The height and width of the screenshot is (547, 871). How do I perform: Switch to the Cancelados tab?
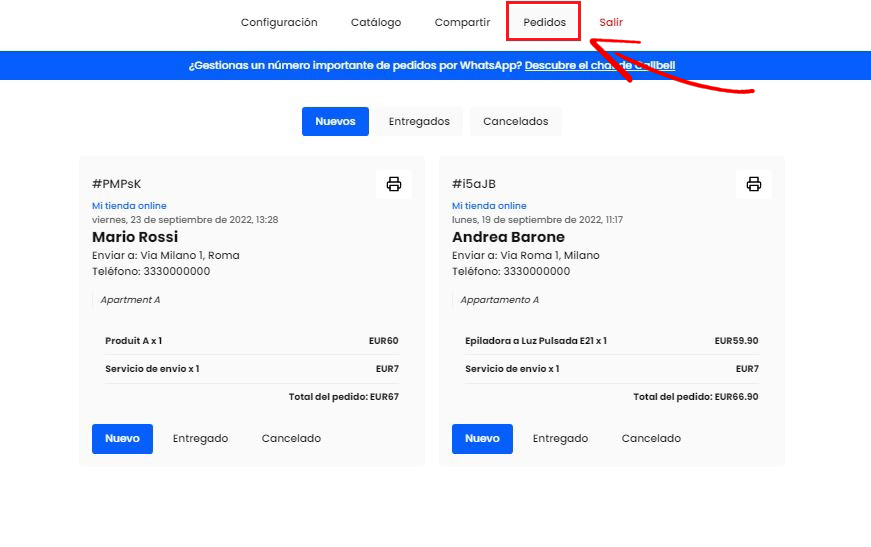pos(515,122)
